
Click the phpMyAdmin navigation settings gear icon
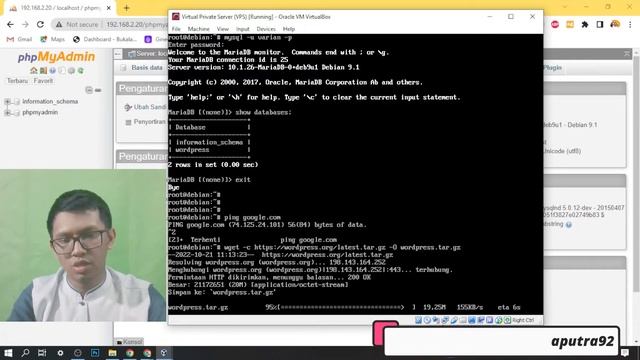point(71,71)
